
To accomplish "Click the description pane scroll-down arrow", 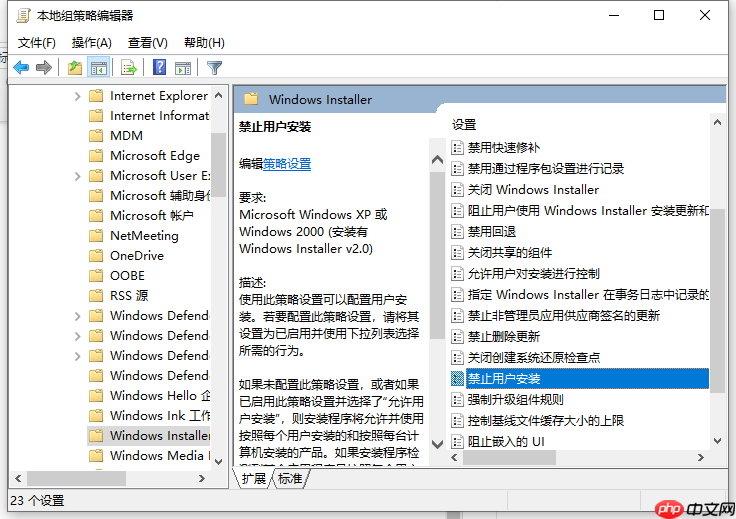I will (x=437, y=444).
